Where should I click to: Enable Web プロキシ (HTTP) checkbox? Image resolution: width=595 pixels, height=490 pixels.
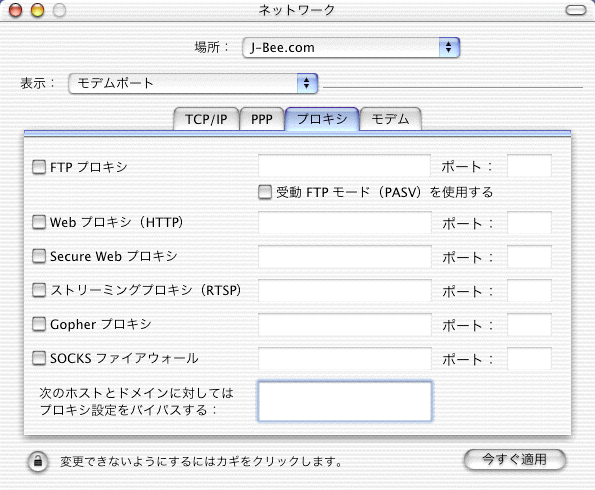tap(39, 222)
